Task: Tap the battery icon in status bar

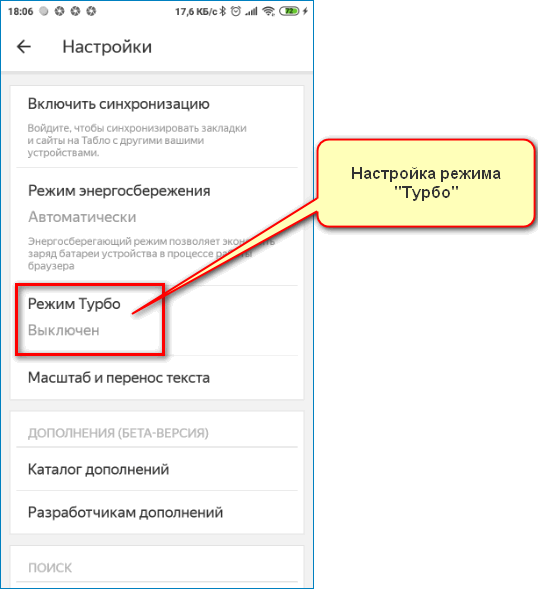Action: (x=289, y=11)
